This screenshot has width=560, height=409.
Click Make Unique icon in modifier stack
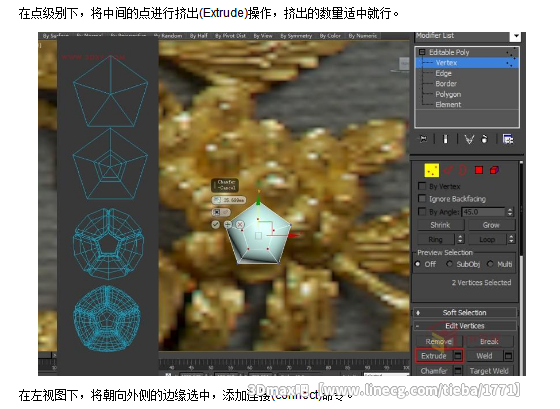pyautogui.click(x=469, y=139)
